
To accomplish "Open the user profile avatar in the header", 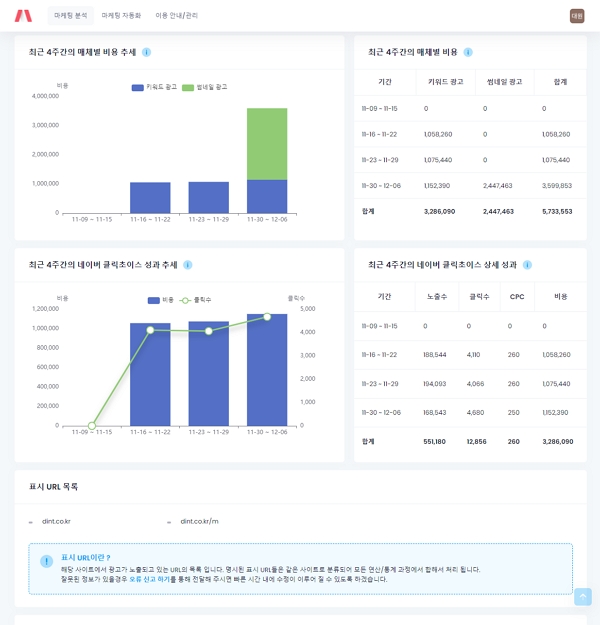I will pos(577,16).
